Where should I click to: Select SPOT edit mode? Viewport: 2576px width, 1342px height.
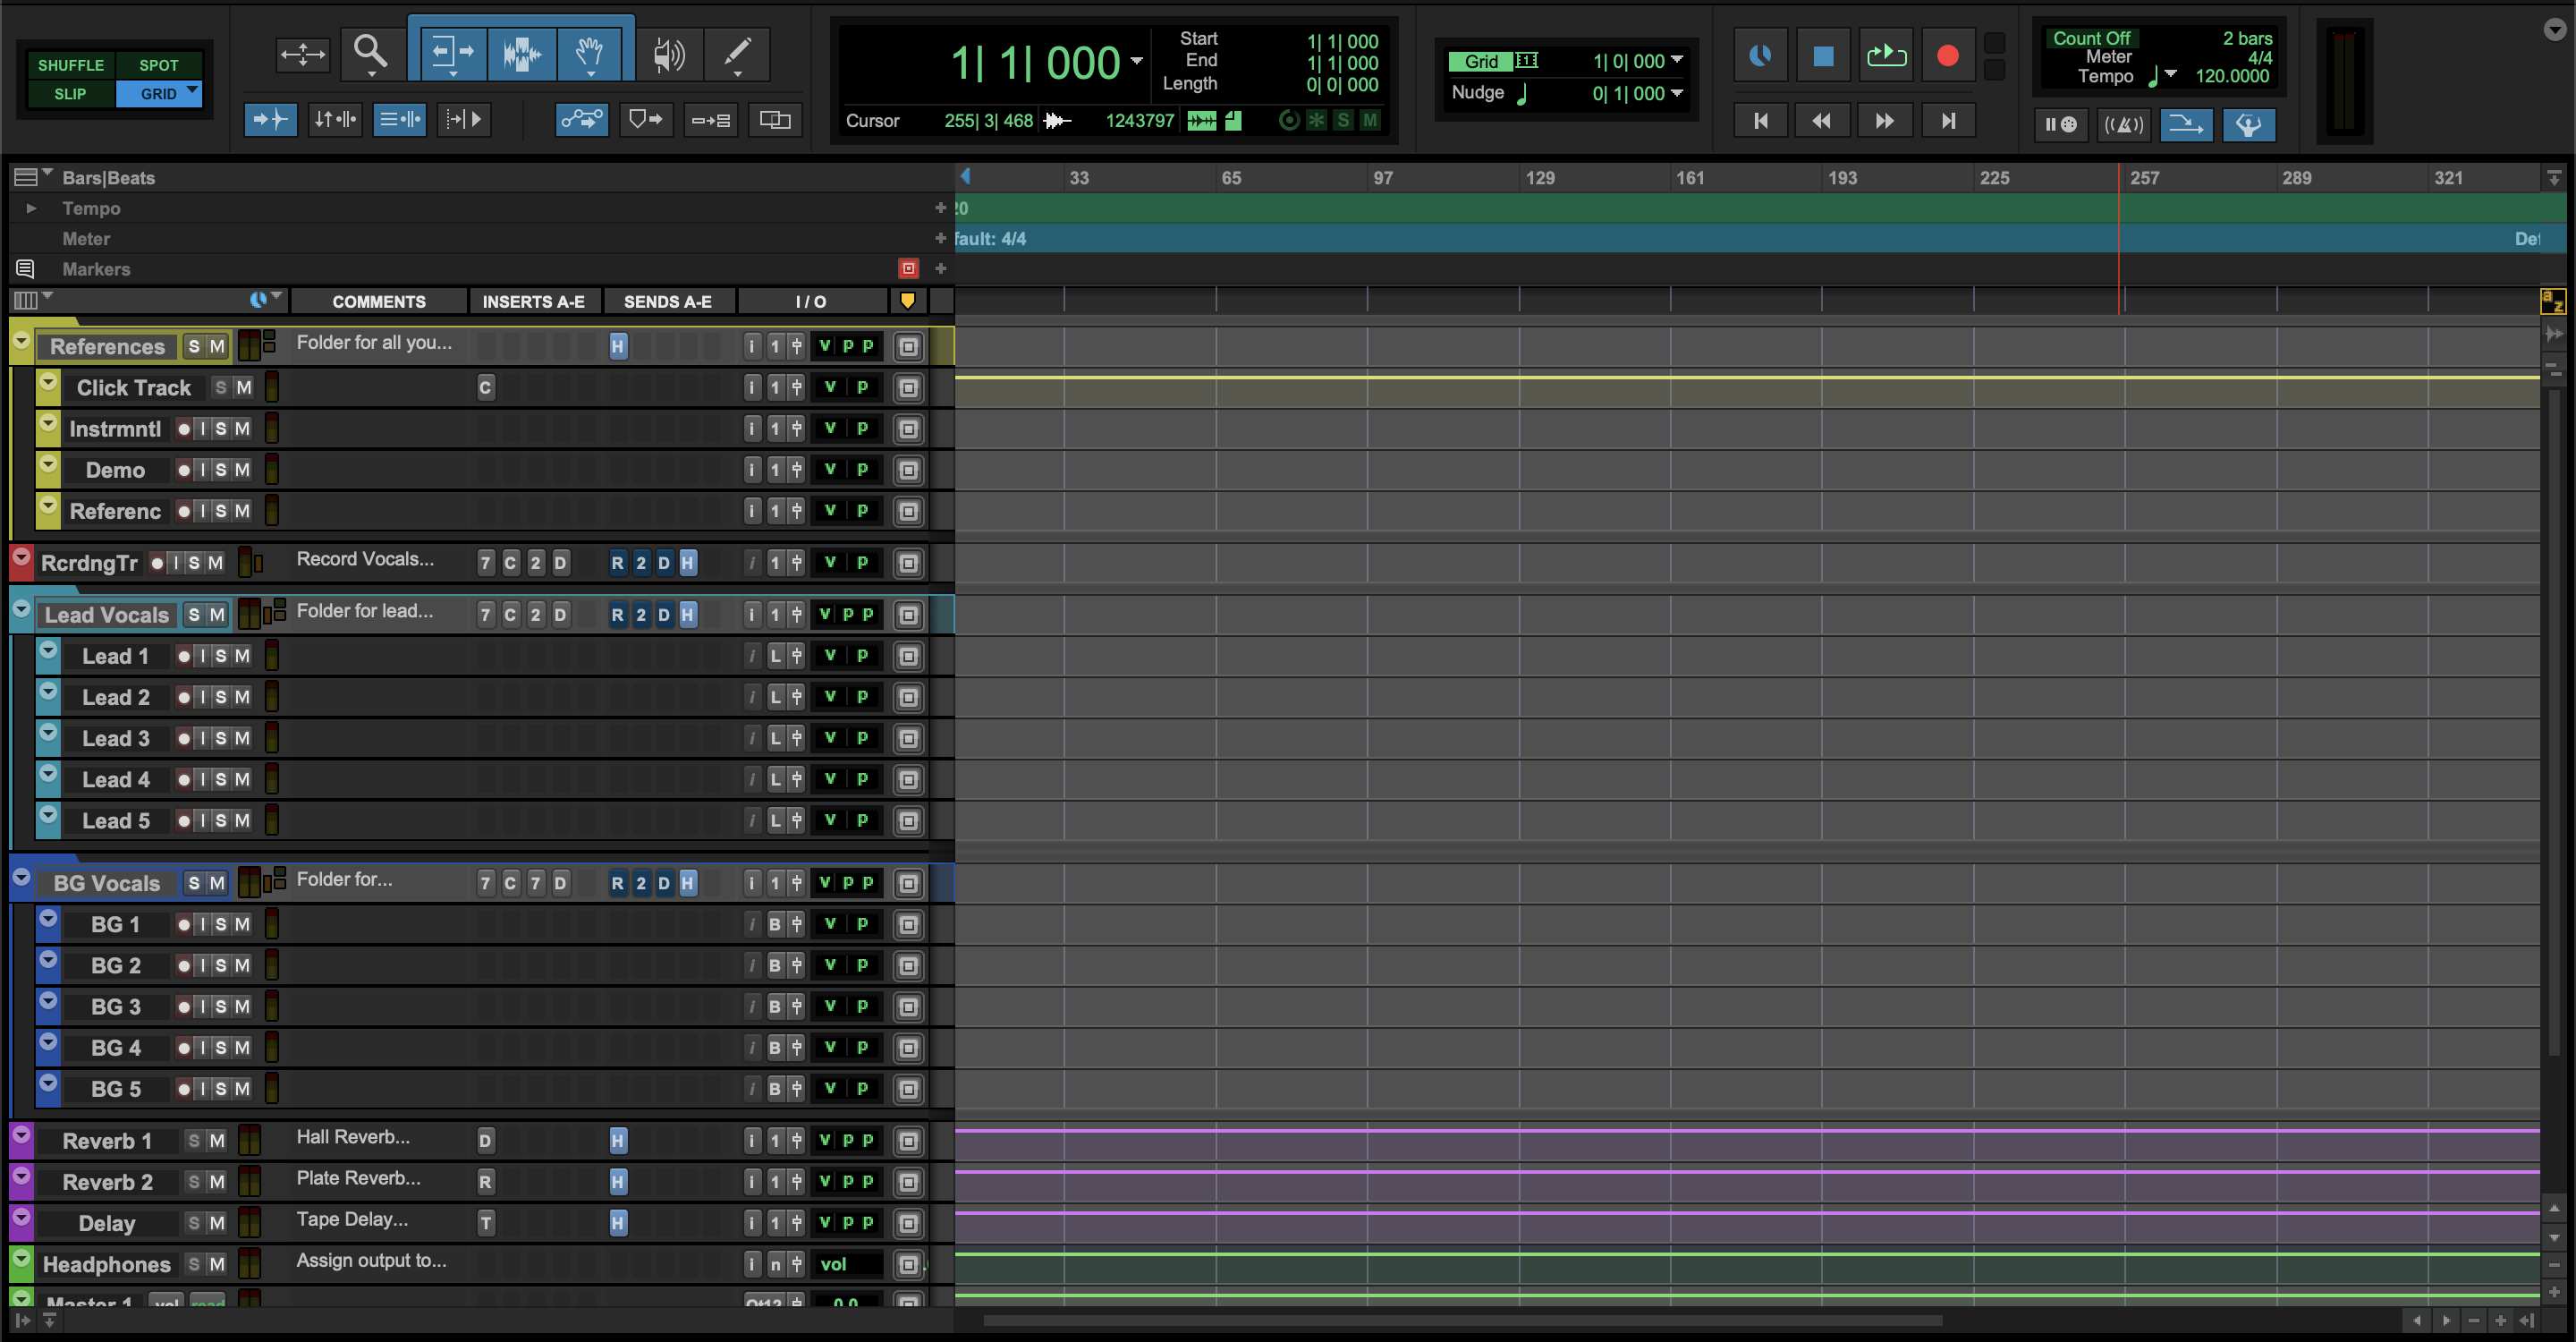pyautogui.click(x=158, y=65)
